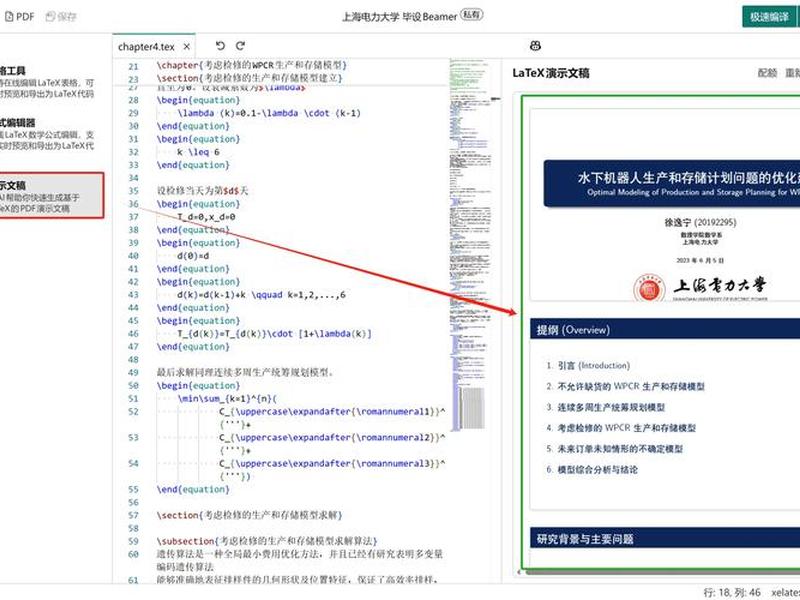Screen dimensions: 800x600
Task: Click the code line \min\sum_{k=1}^{n}(
Action: pyautogui.click(x=228, y=398)
